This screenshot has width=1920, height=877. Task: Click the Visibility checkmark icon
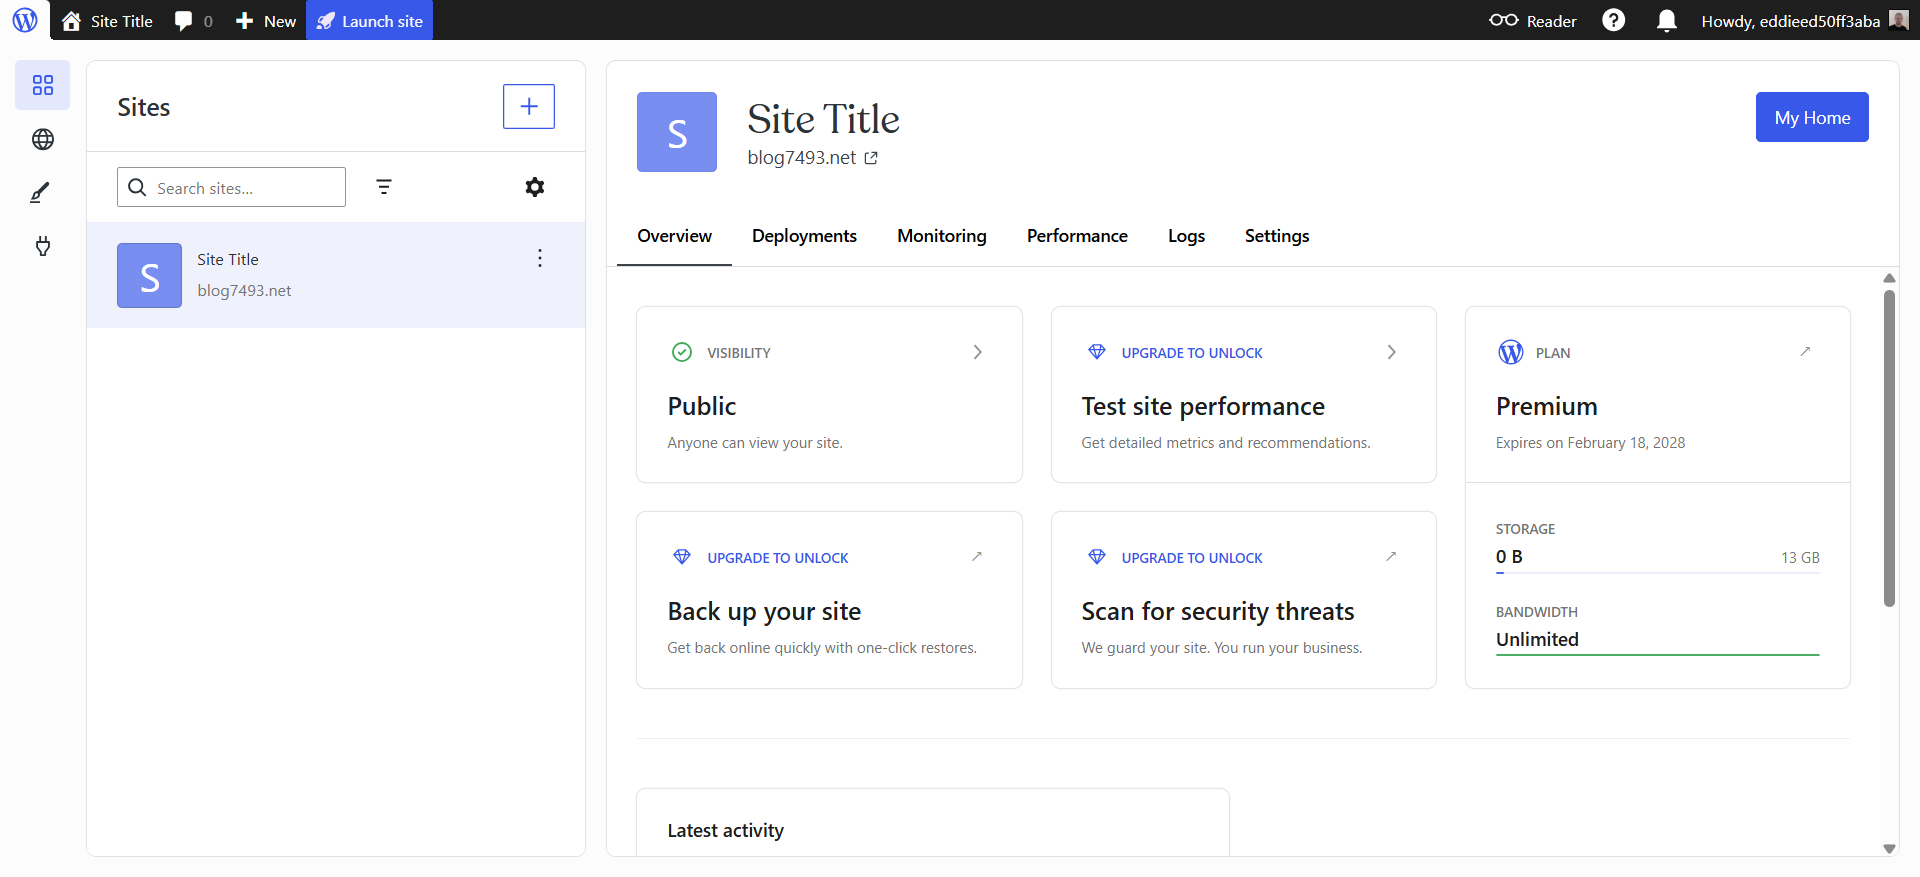682,352
